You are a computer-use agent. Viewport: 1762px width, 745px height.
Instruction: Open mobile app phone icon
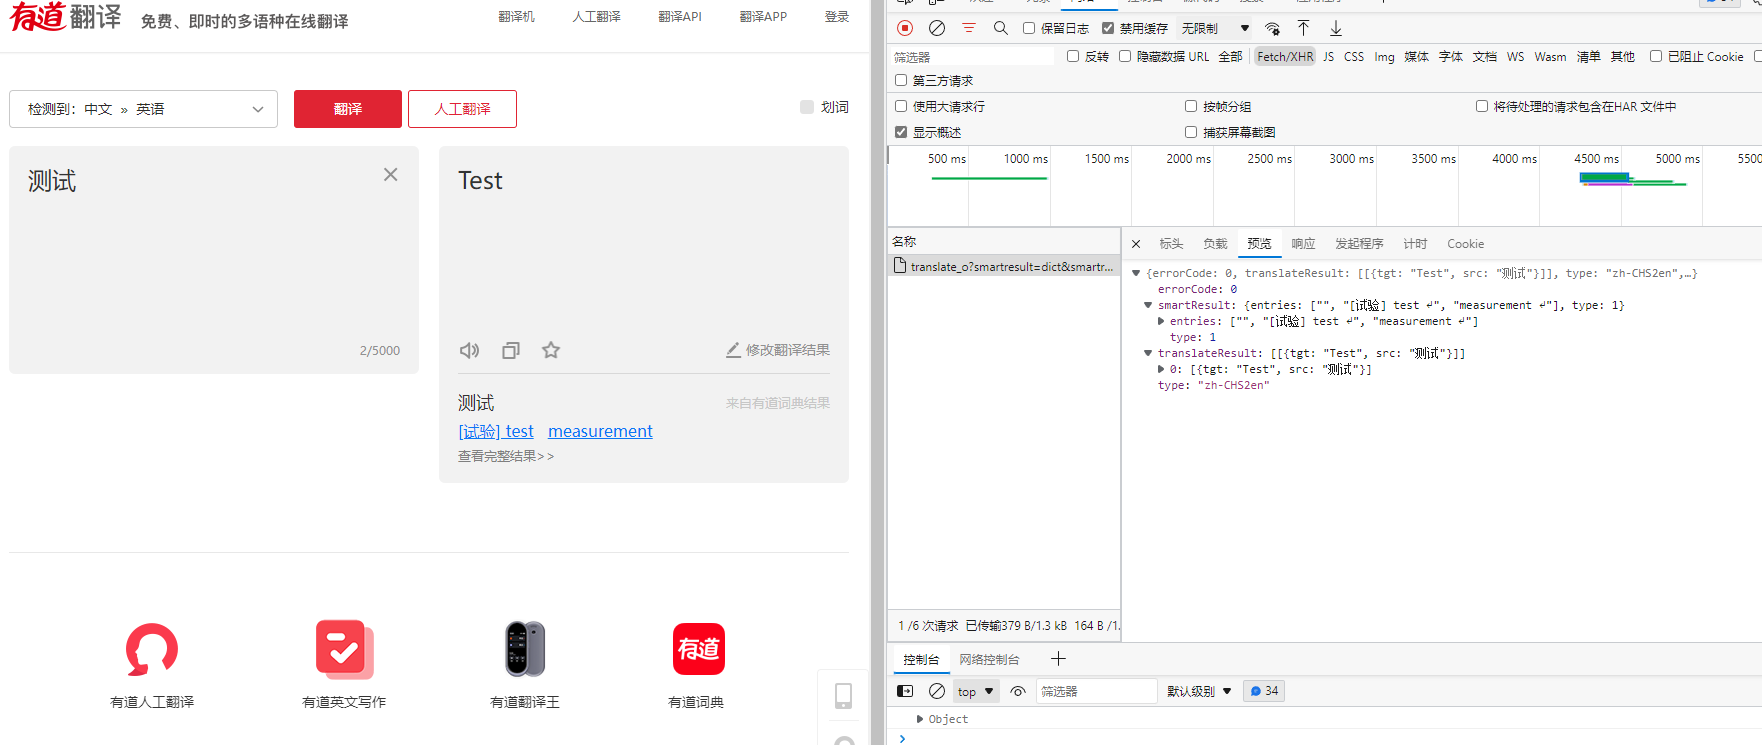tap(843, 696)
